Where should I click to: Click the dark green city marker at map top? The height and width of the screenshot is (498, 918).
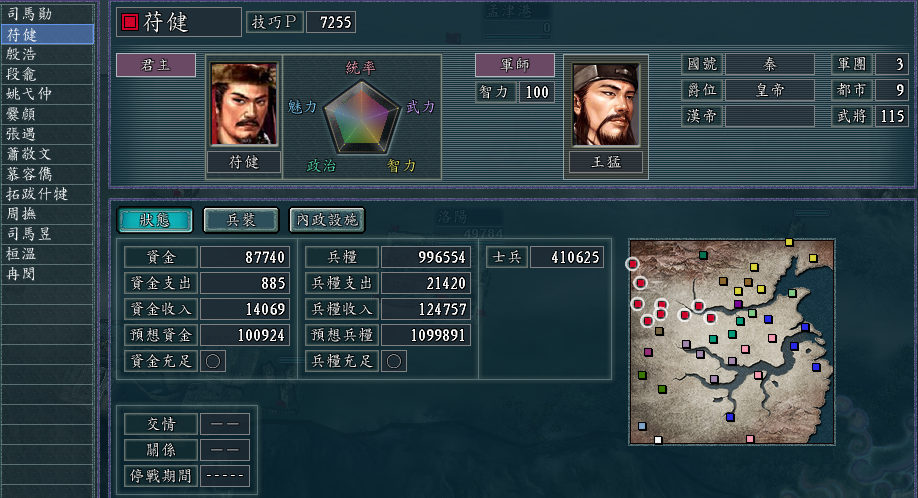click(703, 255)
